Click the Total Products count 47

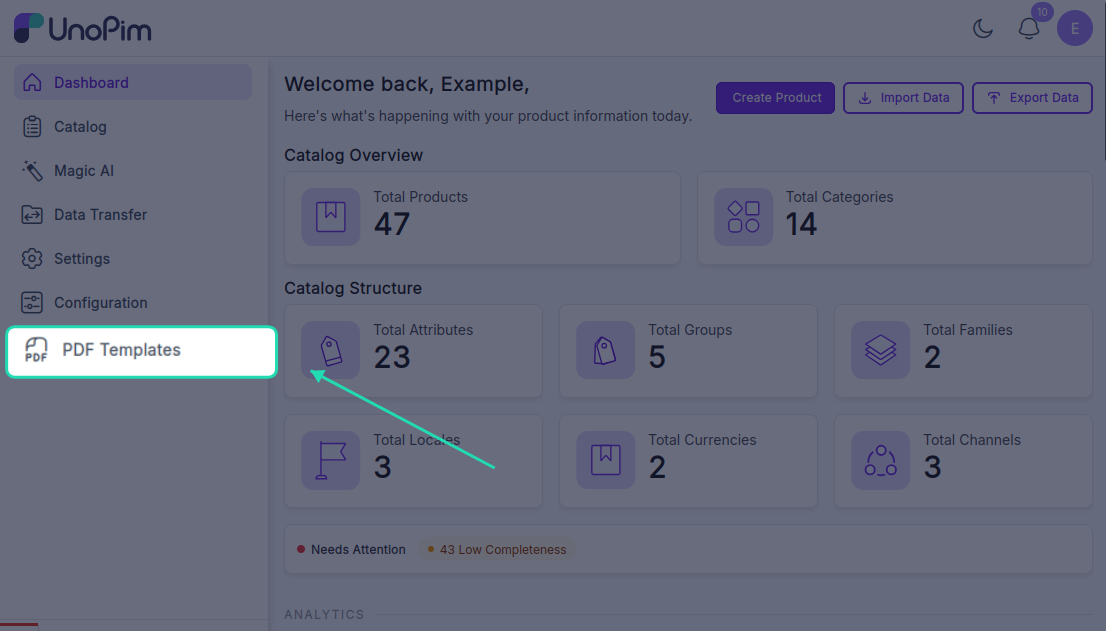click(391, 224)
